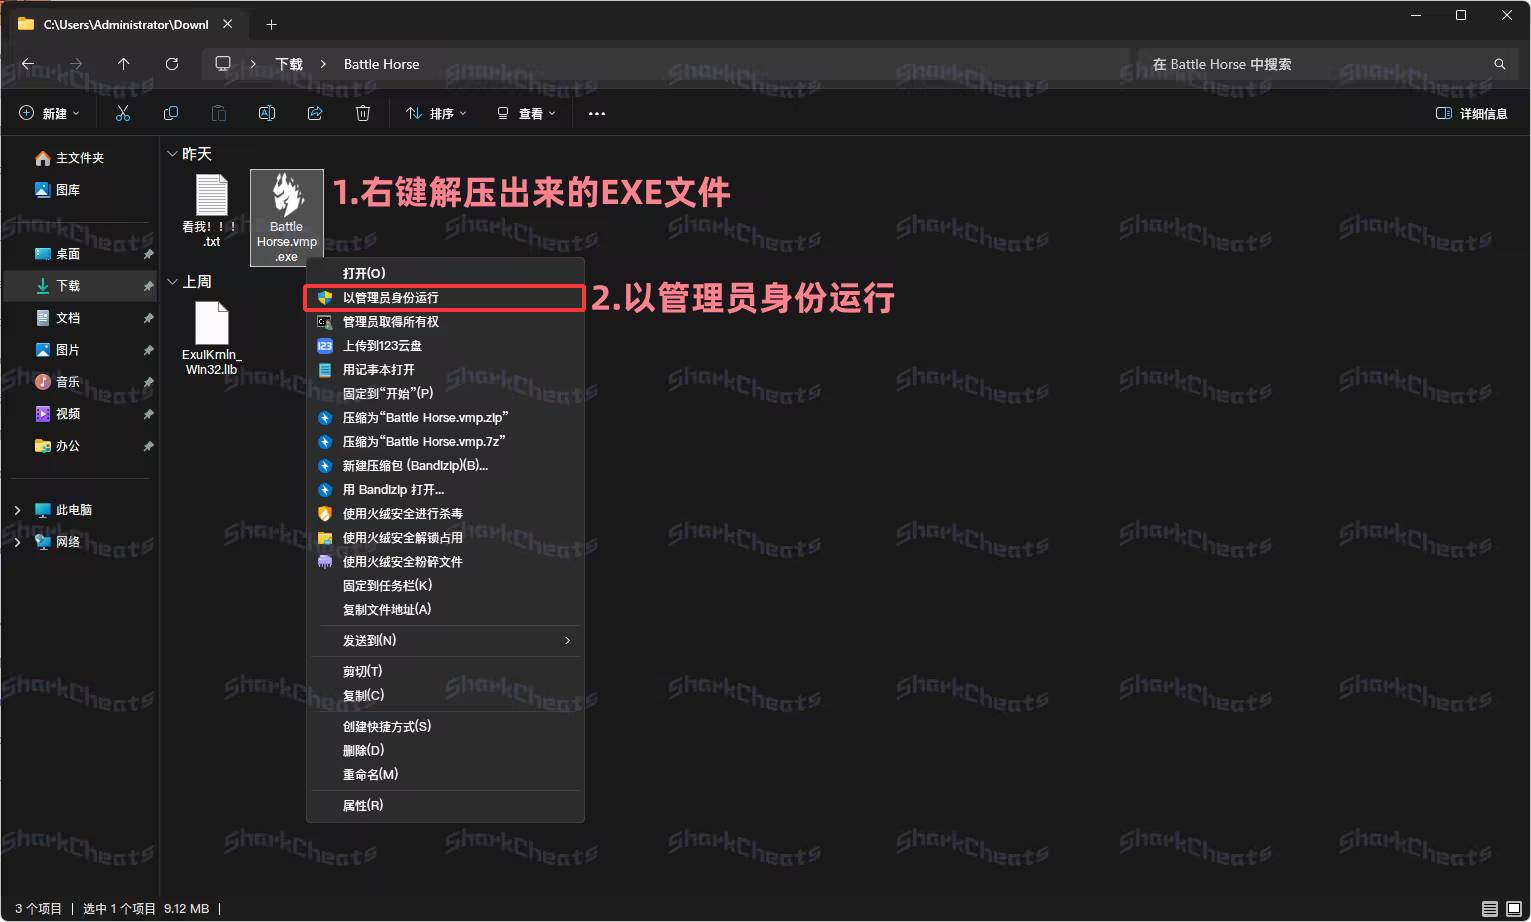Switch to large icons view in status bar
Image resolution: width=1531 pixels, height=922 pixels.
click(1513, 909)
